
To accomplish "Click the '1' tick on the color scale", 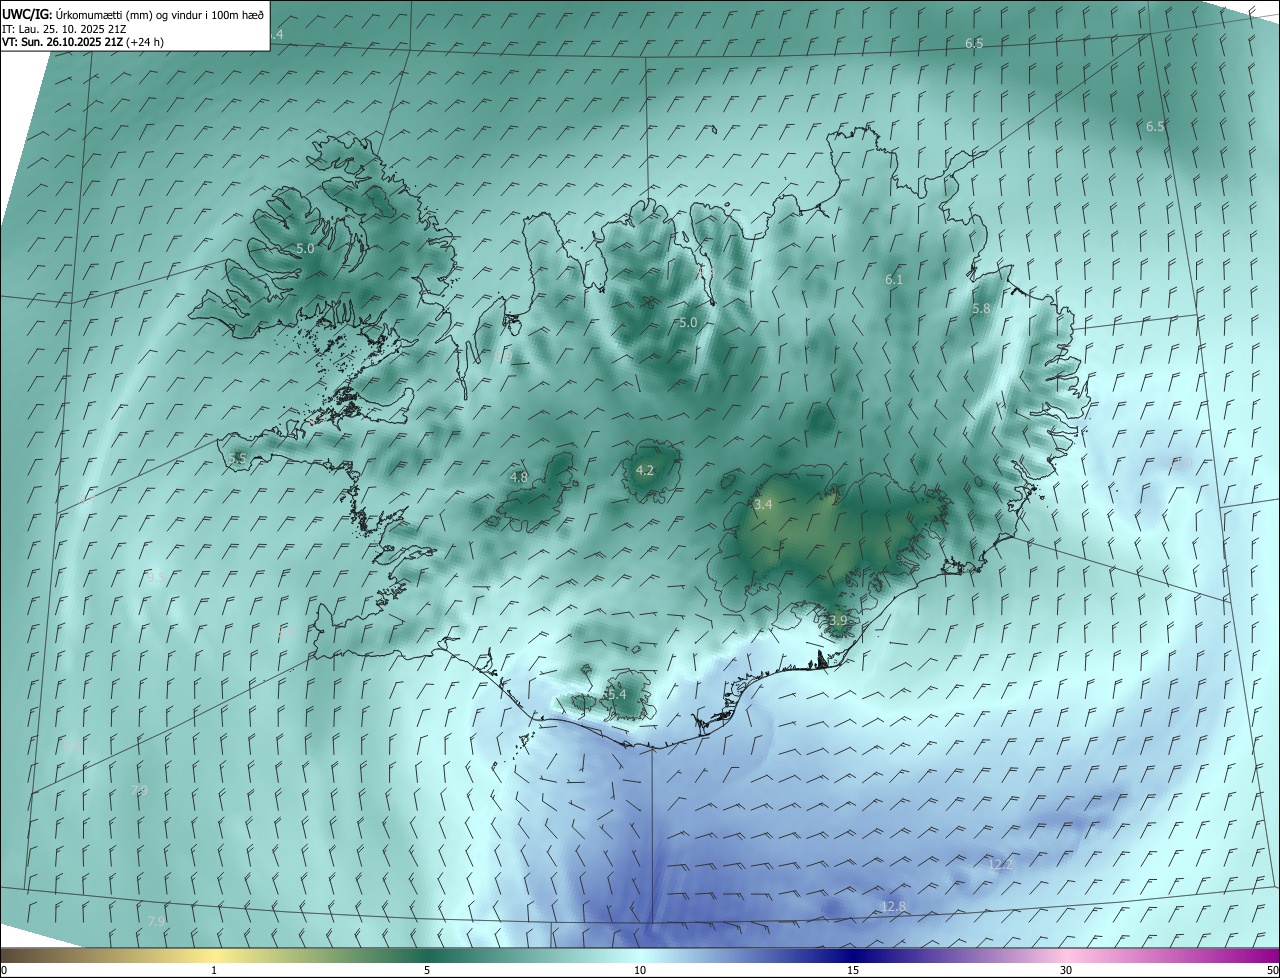I will [x=214, y=970].
